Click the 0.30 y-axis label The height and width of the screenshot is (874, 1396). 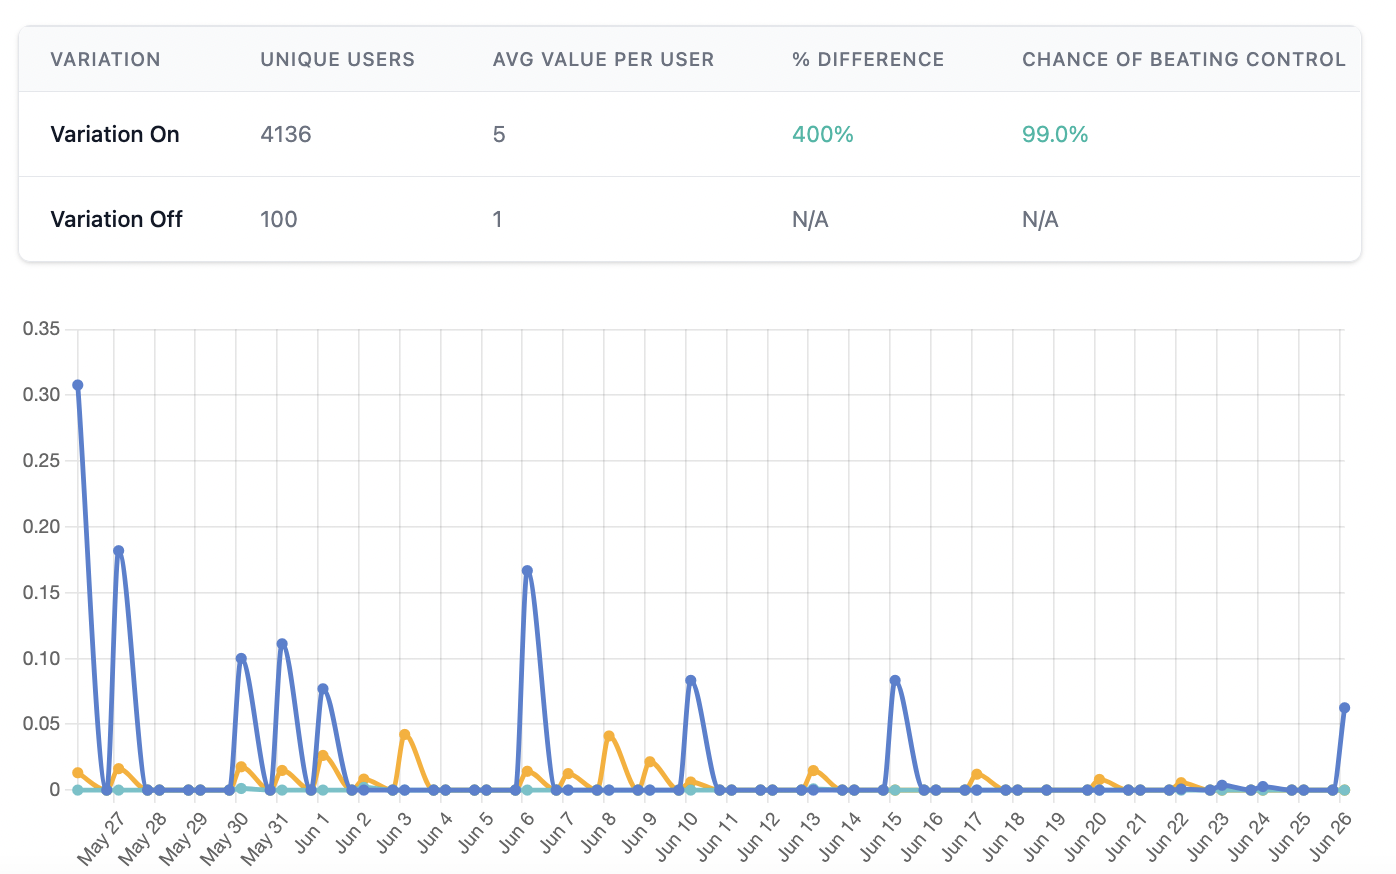[x=42, y=394]
